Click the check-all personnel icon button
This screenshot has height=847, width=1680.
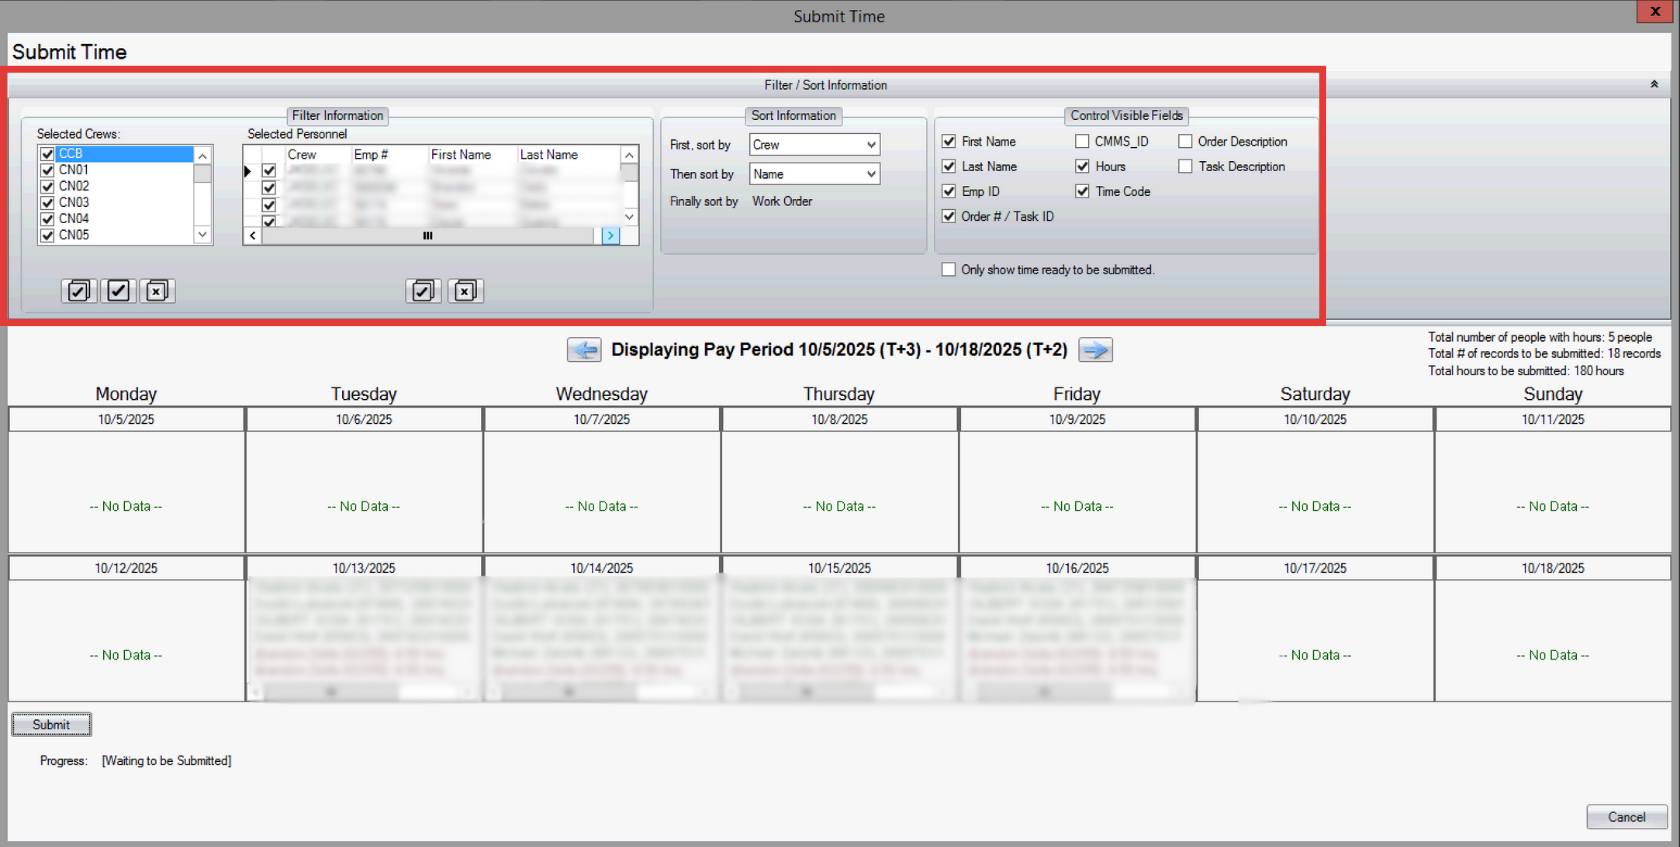(423, 291)
